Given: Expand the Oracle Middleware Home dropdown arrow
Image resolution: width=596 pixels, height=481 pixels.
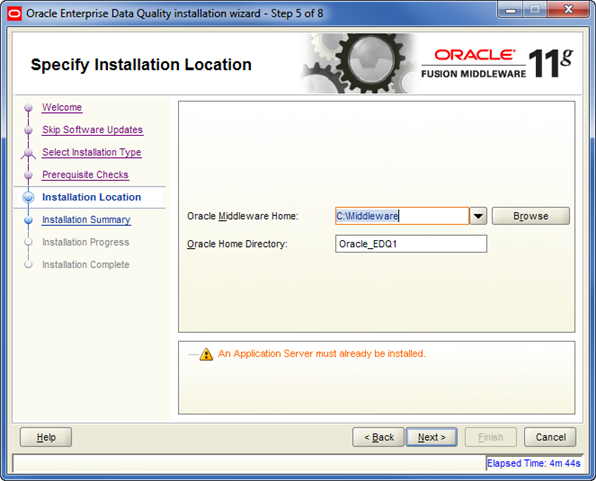Looking at the screenshot, I should (x=478, y=216).
